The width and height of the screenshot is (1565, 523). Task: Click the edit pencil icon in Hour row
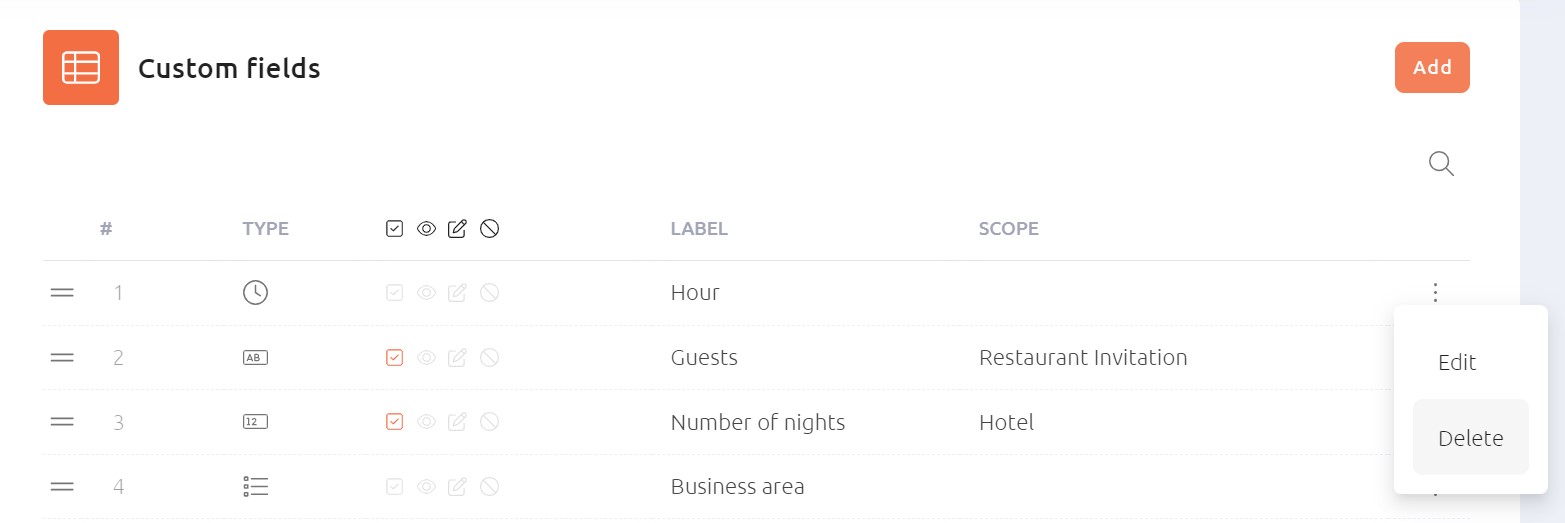(x=457, y=293)
